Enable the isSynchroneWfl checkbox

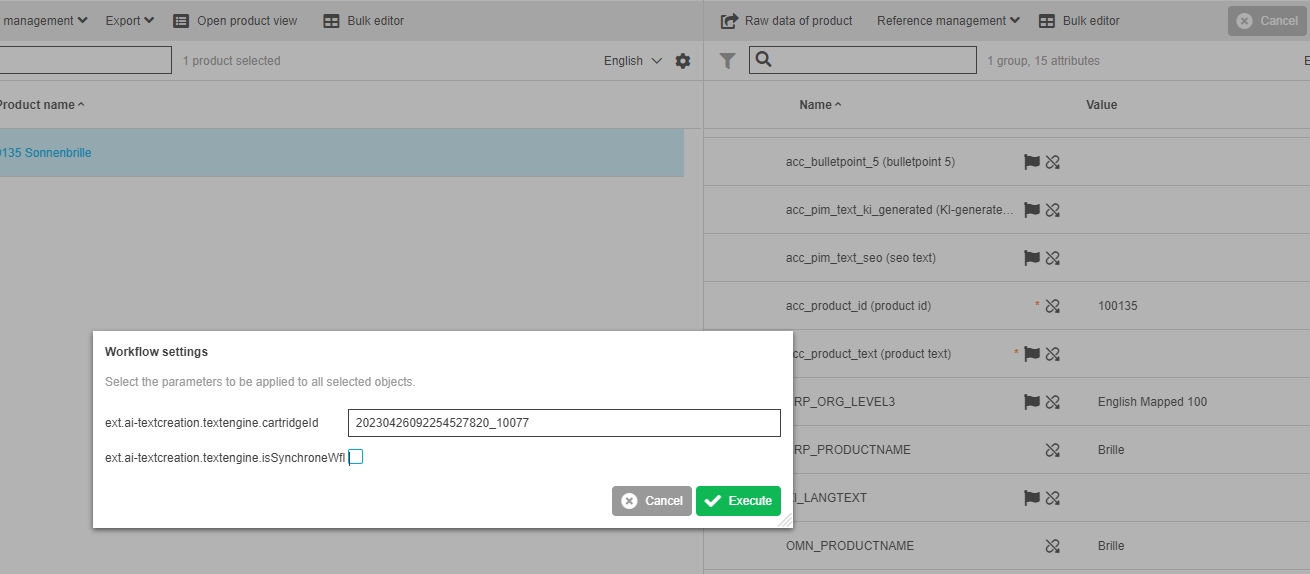pos(356,457)
